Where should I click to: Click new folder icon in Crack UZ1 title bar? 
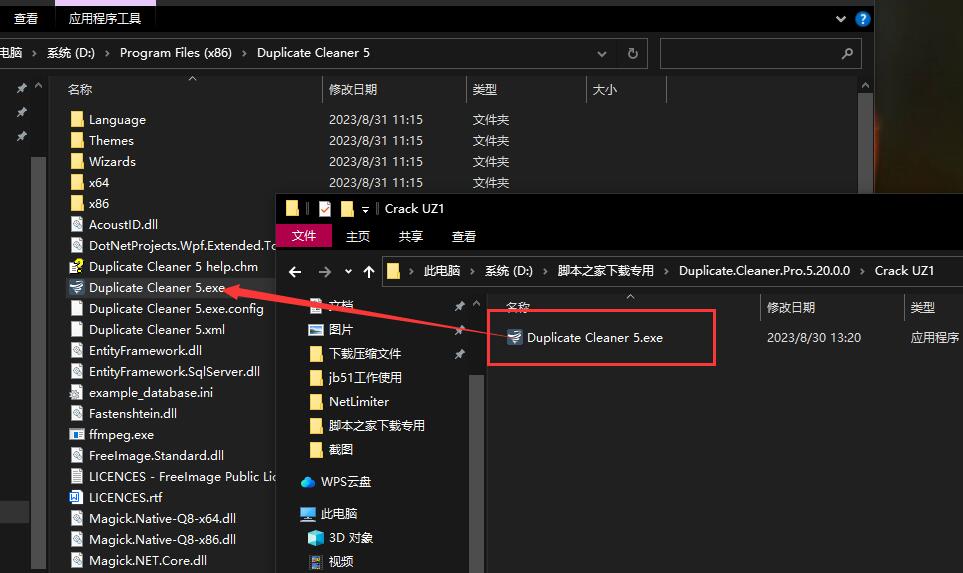tap(347, 209)
